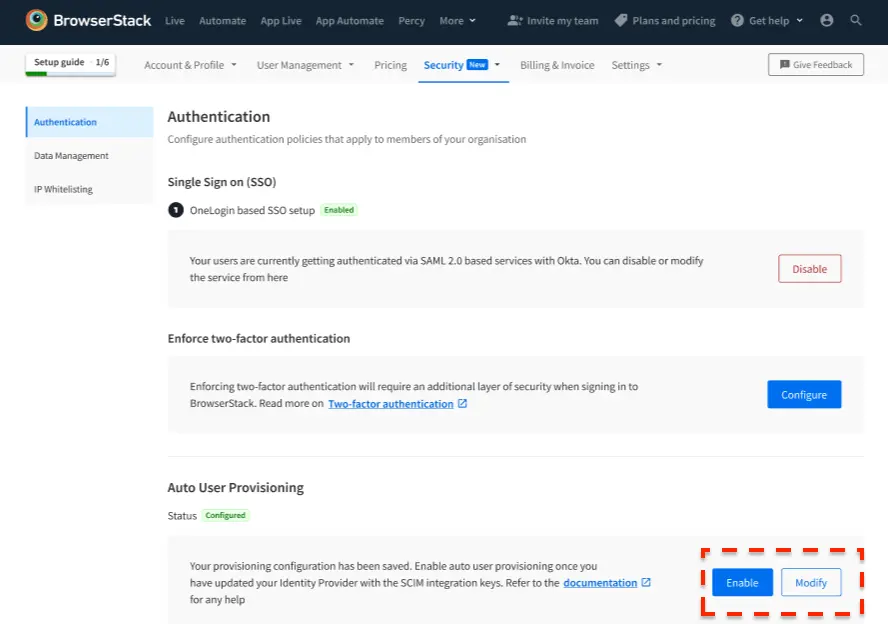
Task: Click the Plans and pricing tag icon
Action: [621, 20]
